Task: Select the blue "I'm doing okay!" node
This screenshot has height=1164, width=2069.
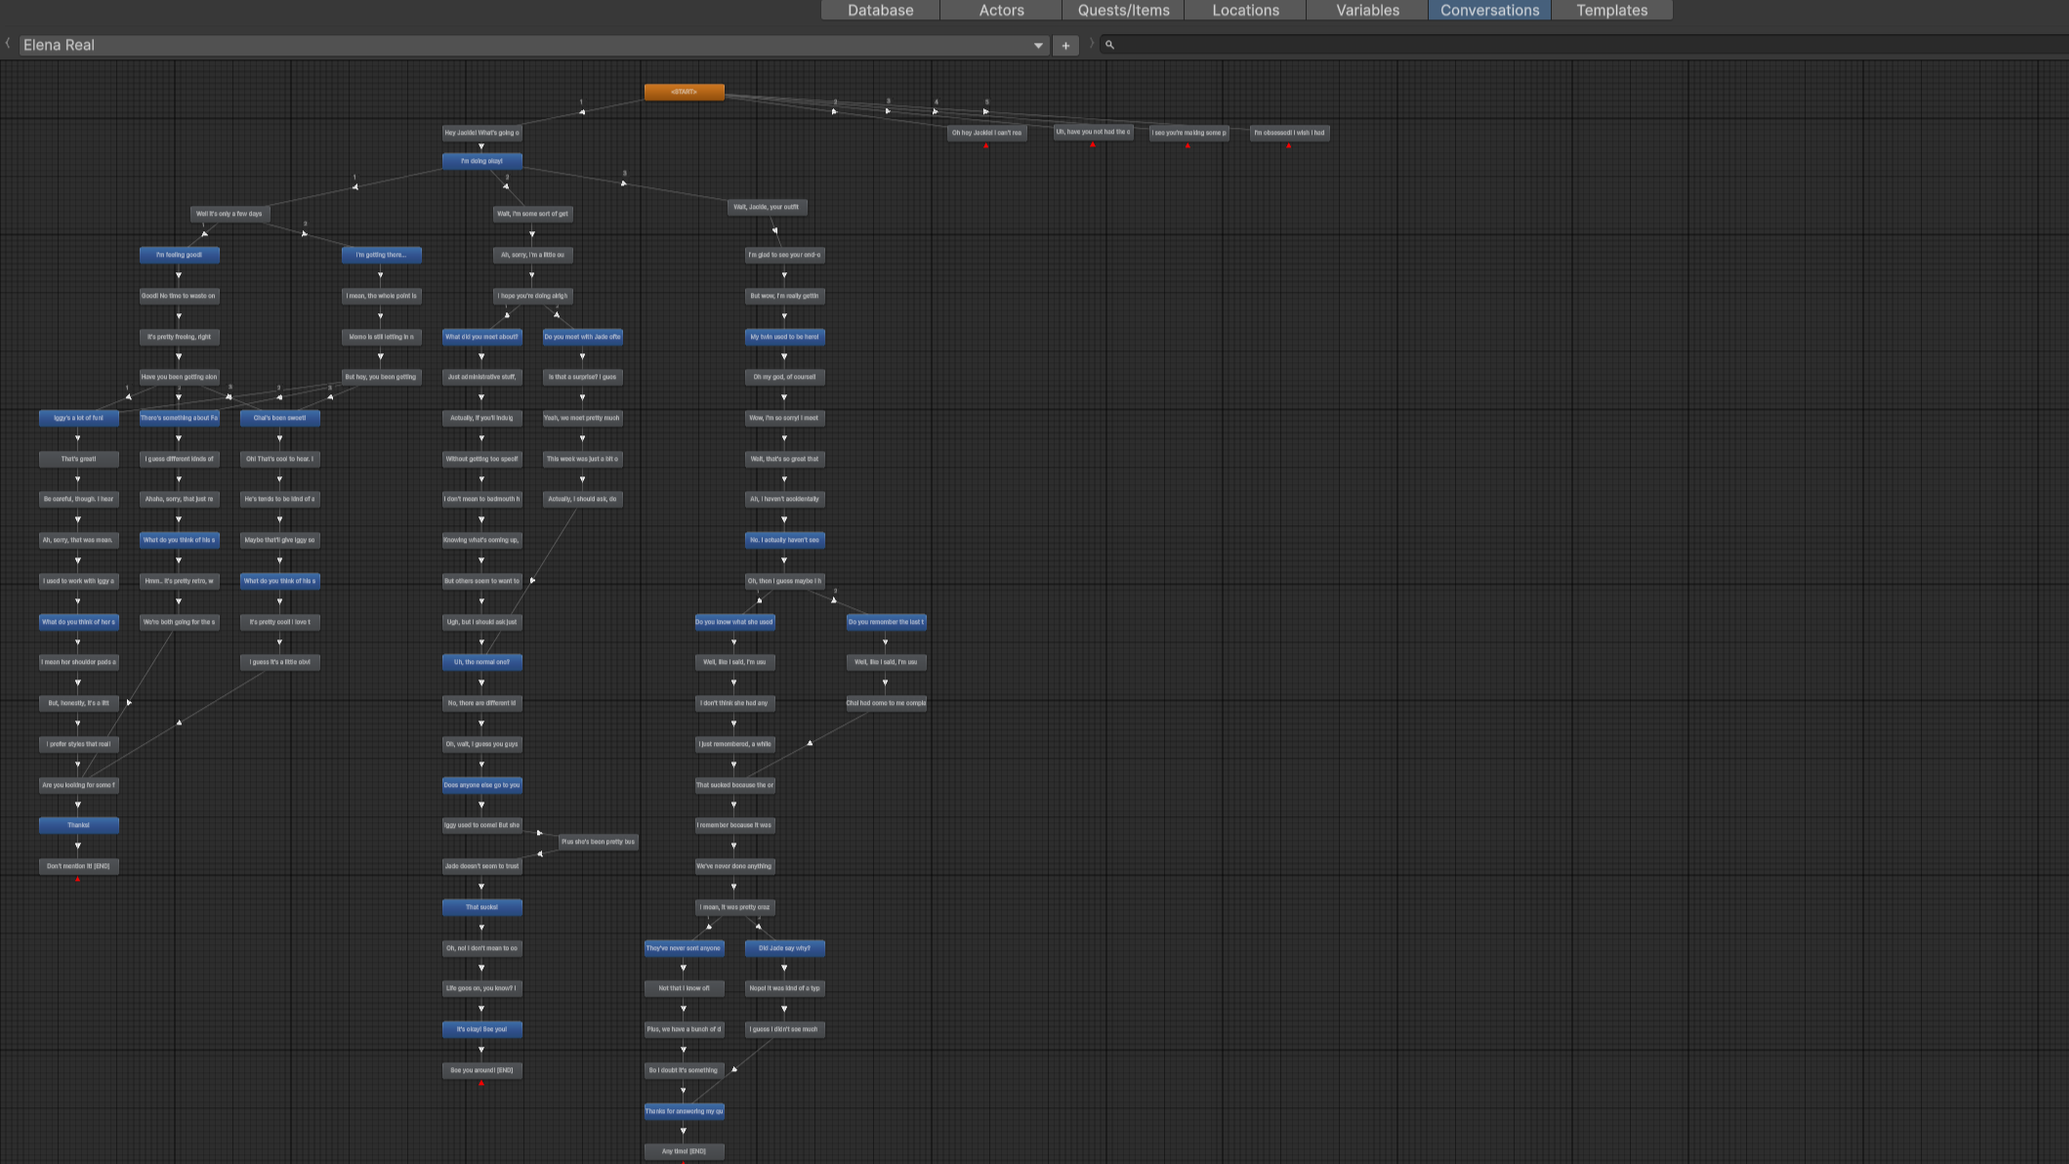Action: tap(482, 161)
